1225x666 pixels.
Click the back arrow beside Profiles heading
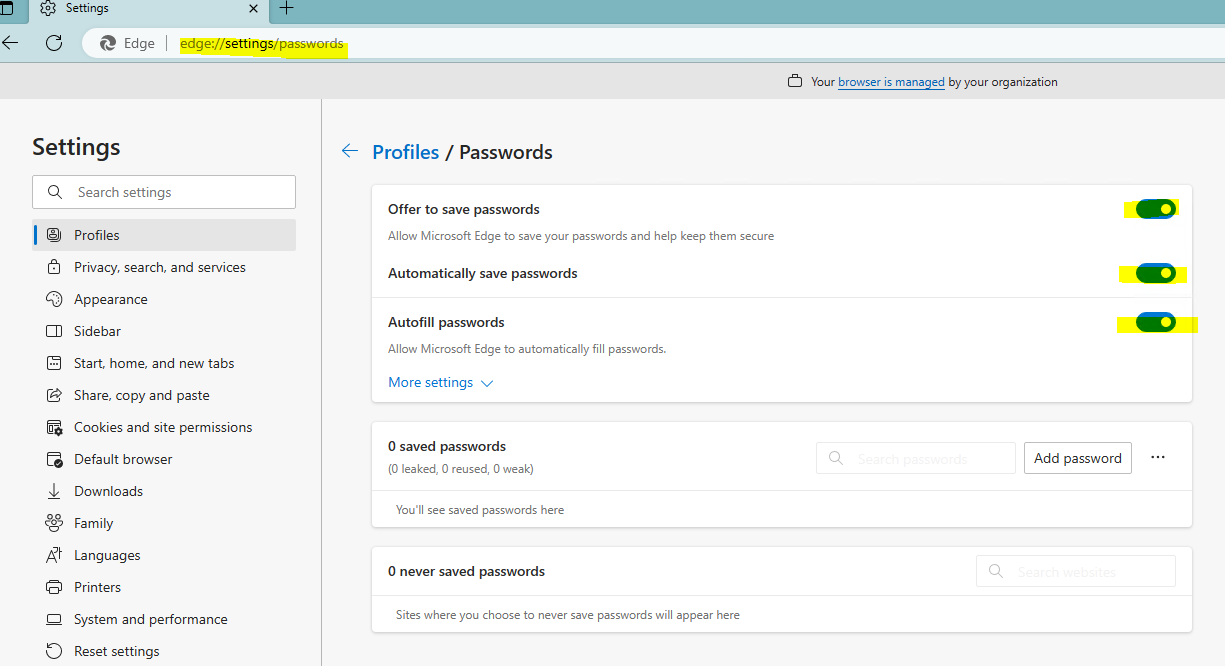(x=349, y=151)
